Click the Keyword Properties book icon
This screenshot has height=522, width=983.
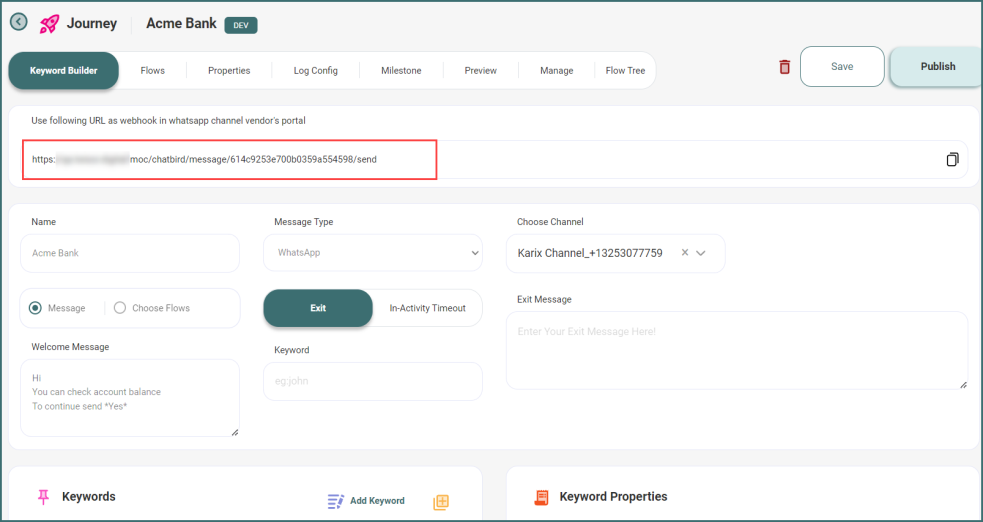(x=541, y=497)
